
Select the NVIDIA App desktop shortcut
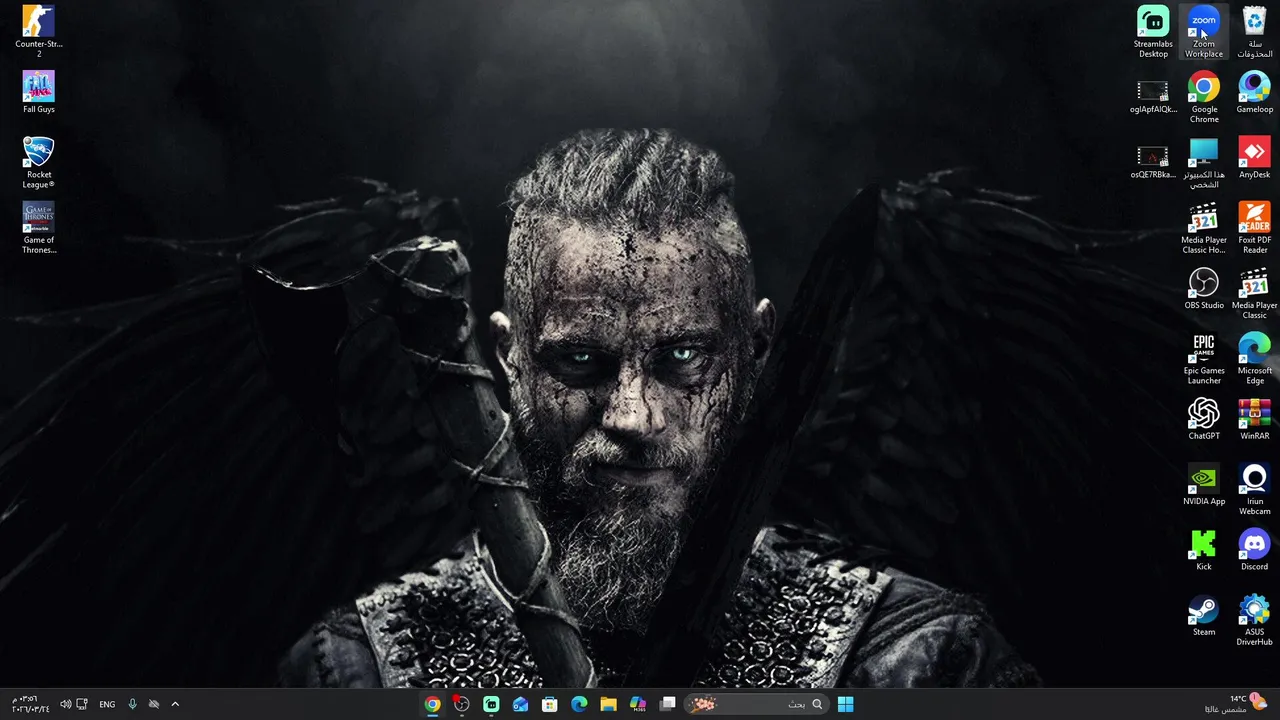pyautogui.click(x=1204, y=484)
